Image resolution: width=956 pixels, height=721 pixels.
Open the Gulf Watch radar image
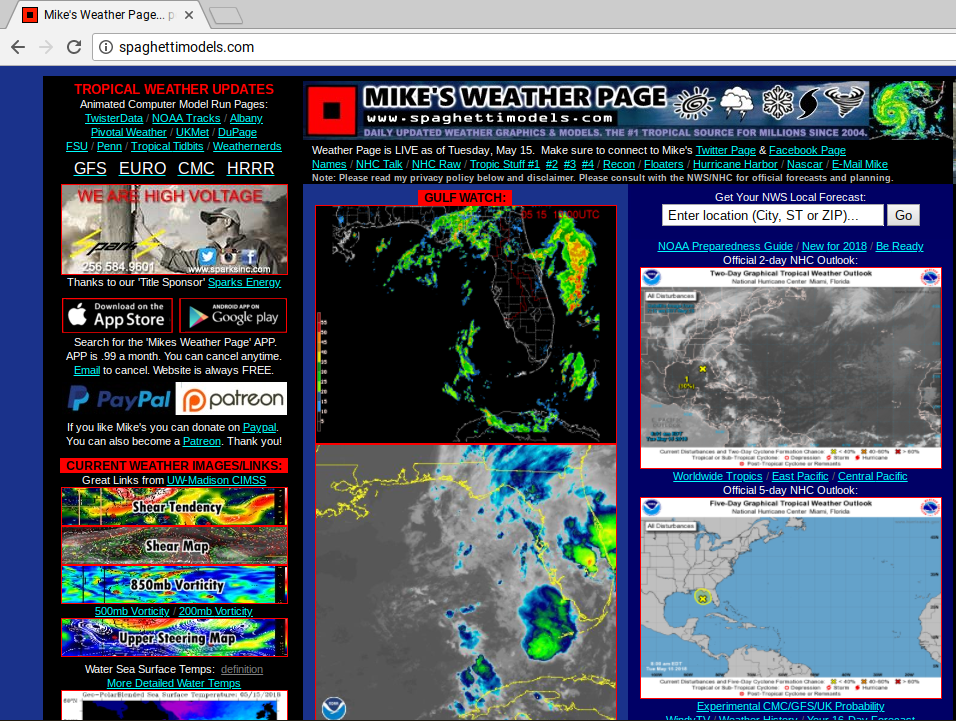466,324
